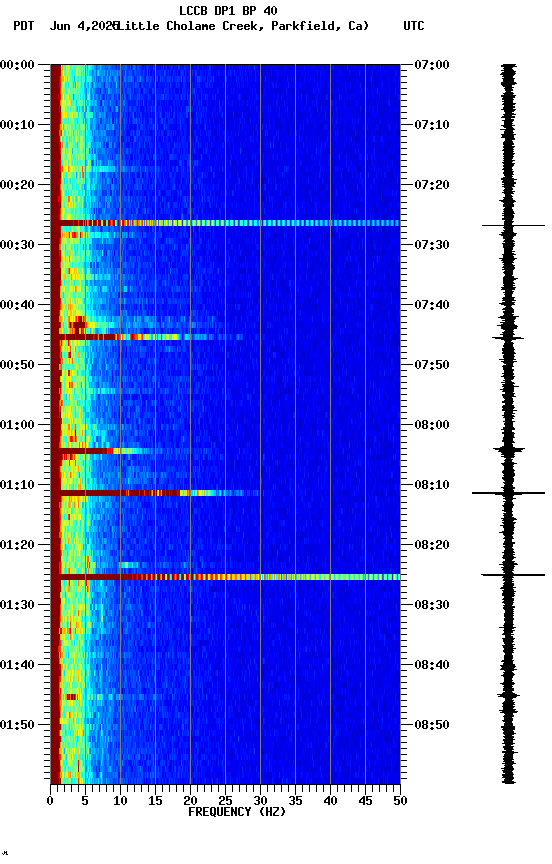Click the 08:50 UTC time label
The image size is (552, 864).
(x=431, y=725)
